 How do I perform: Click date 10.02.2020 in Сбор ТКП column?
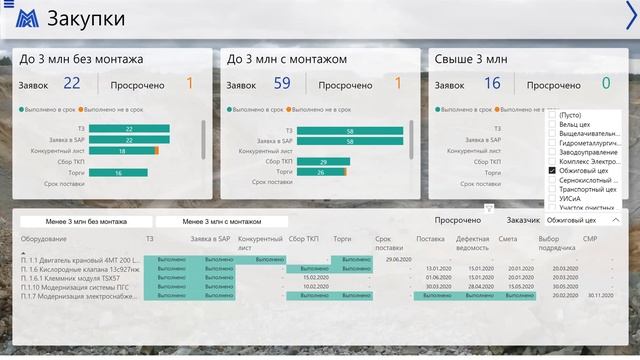click(x=316, y=287)
